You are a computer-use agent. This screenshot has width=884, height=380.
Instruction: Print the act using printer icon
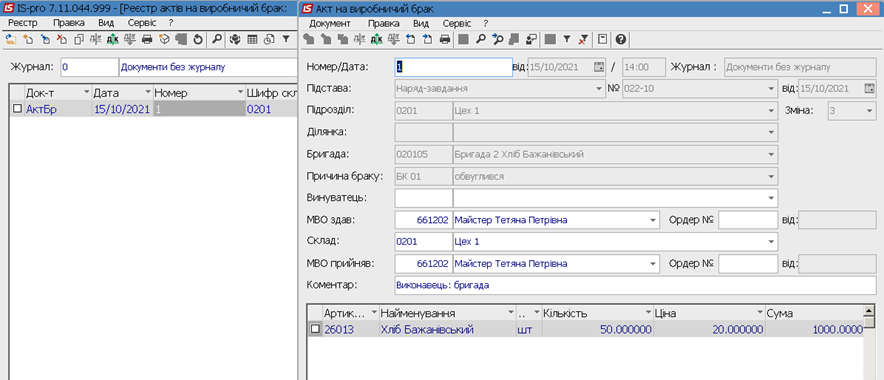click(x=445, y=39)
